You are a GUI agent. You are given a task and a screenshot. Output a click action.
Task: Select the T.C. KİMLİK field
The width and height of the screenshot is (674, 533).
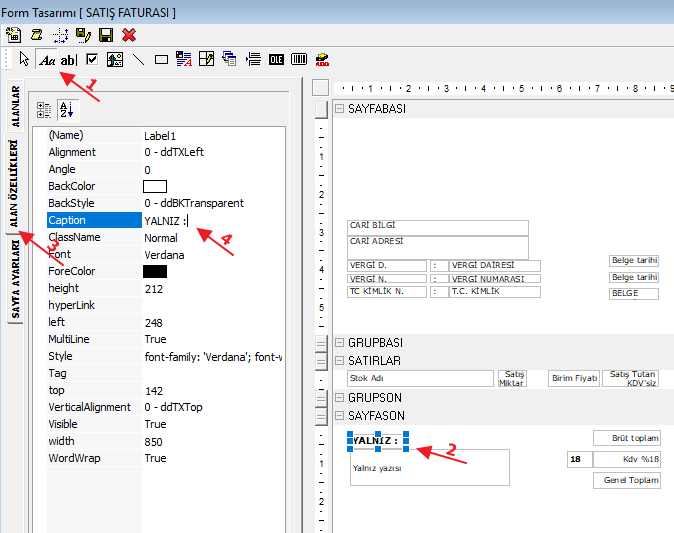[x=495, y=291]
